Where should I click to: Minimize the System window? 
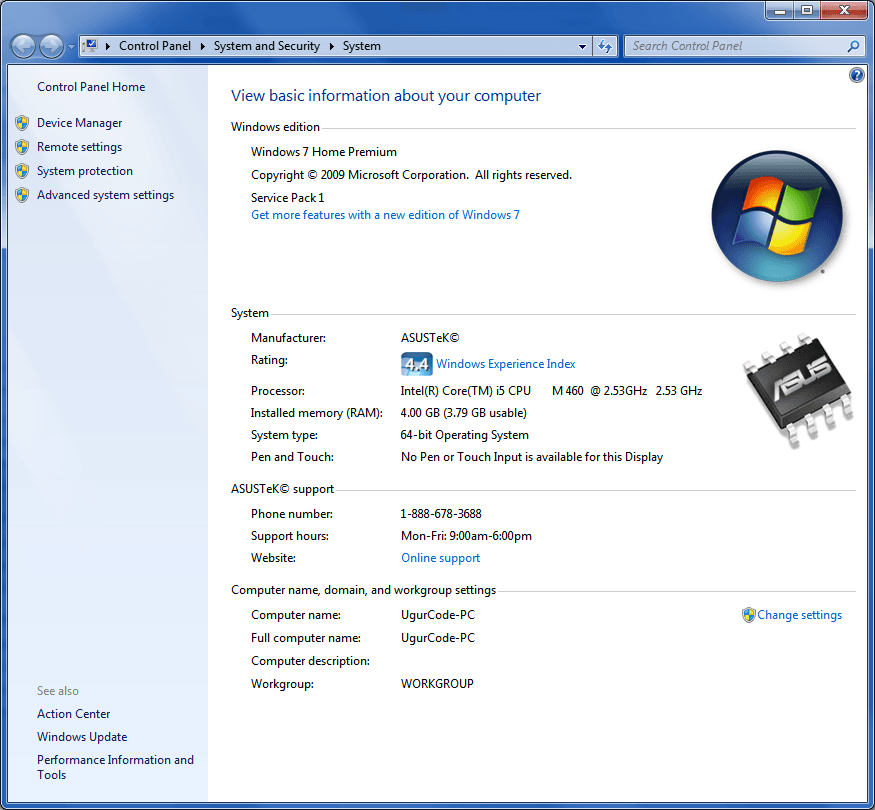point(780,10)
